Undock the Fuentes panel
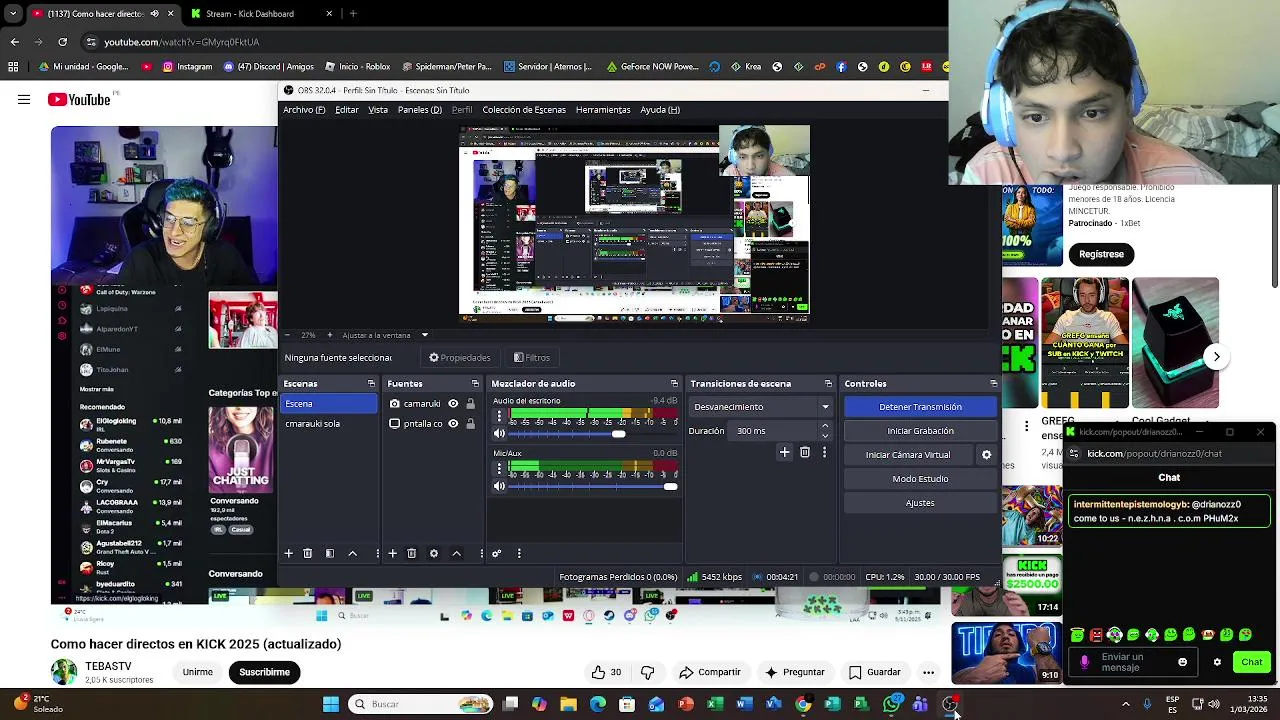 475,384
